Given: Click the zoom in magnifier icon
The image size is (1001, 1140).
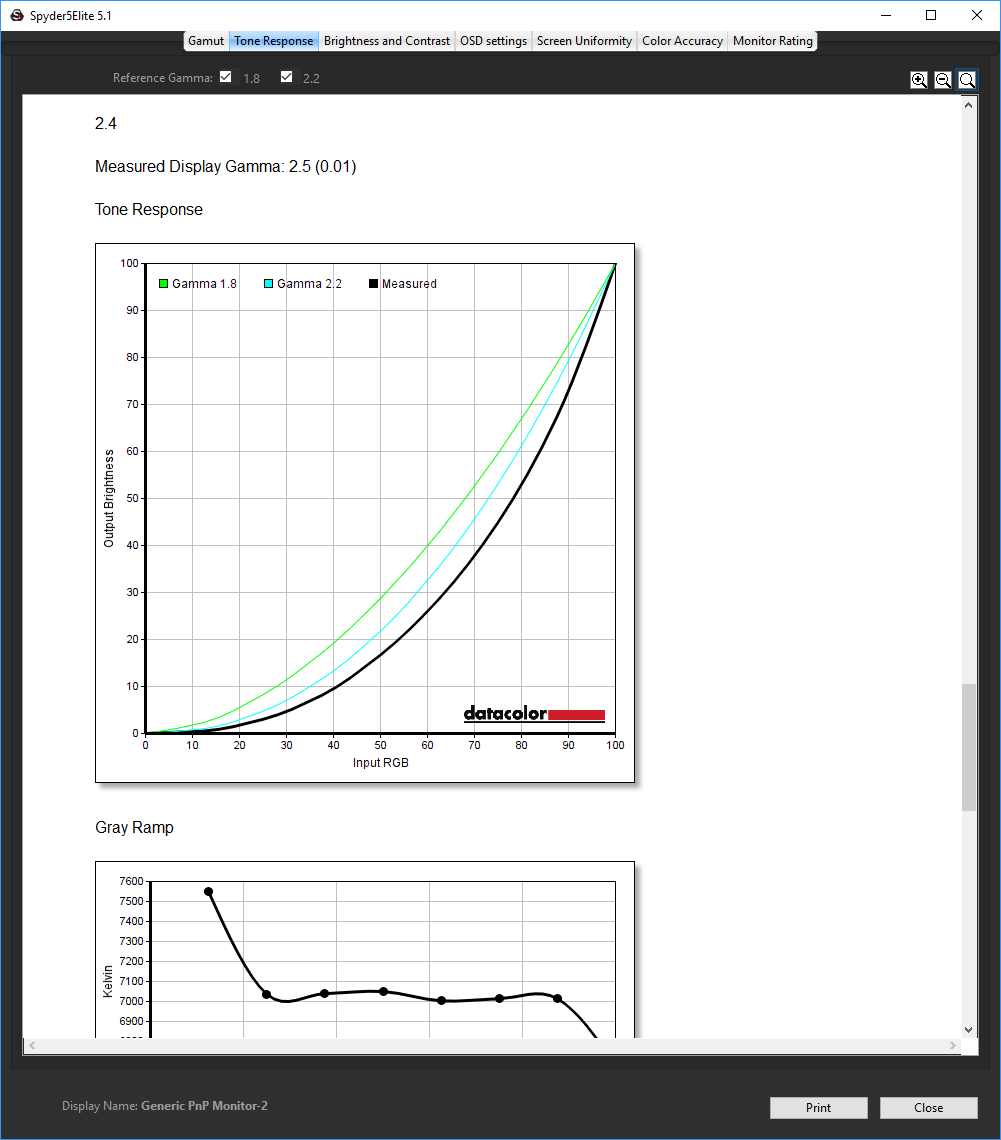Looking at the screenshot, I should 919,80.
